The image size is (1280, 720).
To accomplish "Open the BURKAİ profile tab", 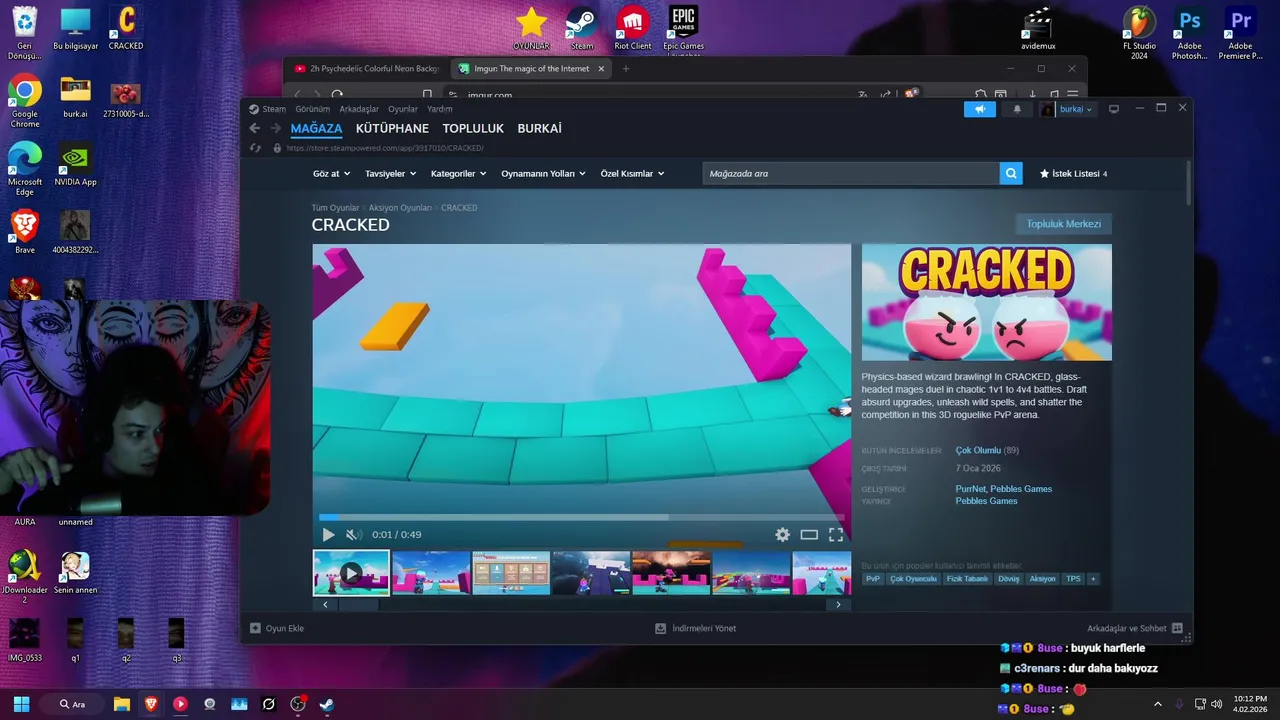I will pyautogui.click(x=539, y=129).
